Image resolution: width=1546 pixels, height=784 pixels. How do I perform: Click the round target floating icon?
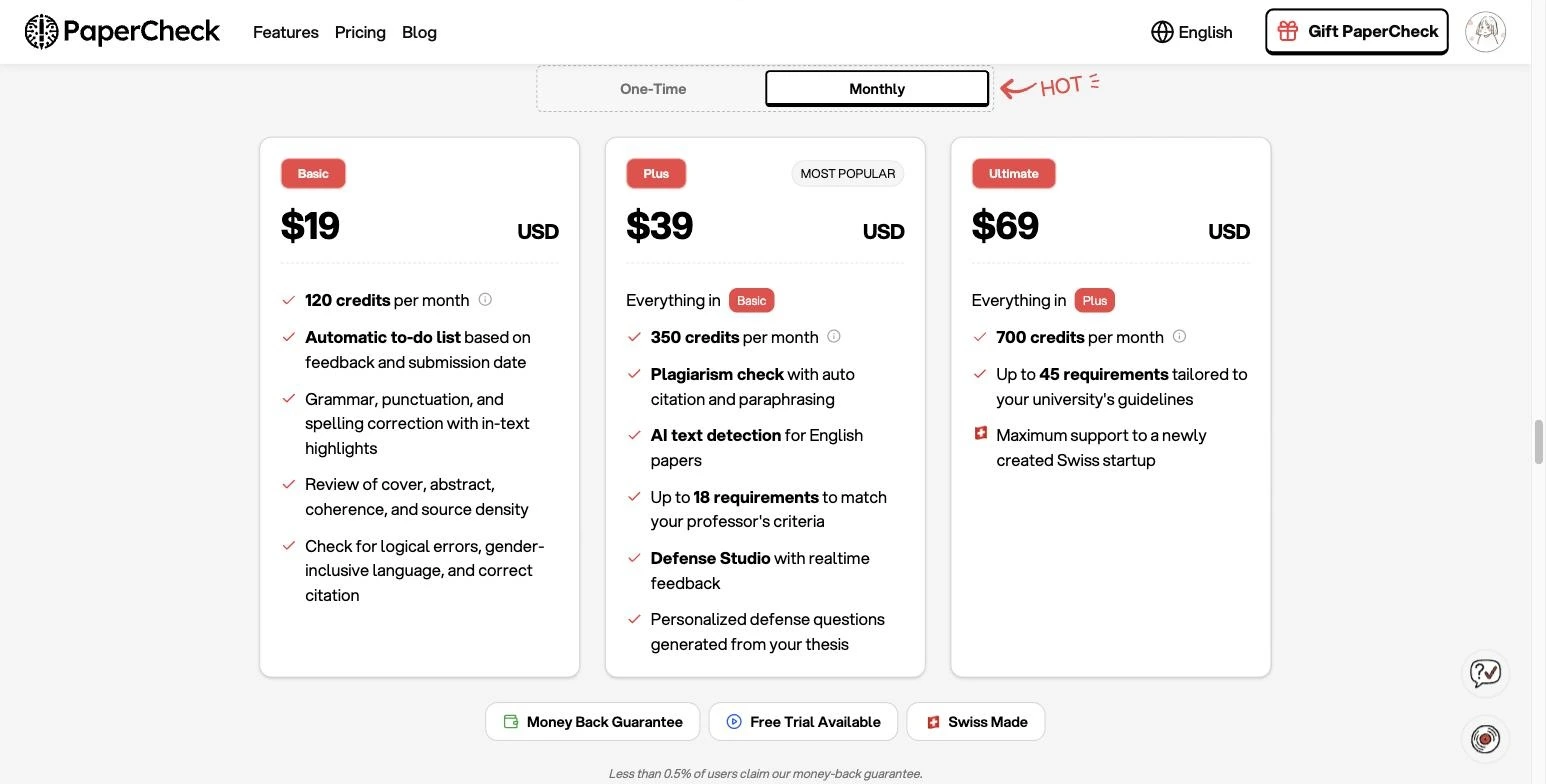(x=1485, y=739)
